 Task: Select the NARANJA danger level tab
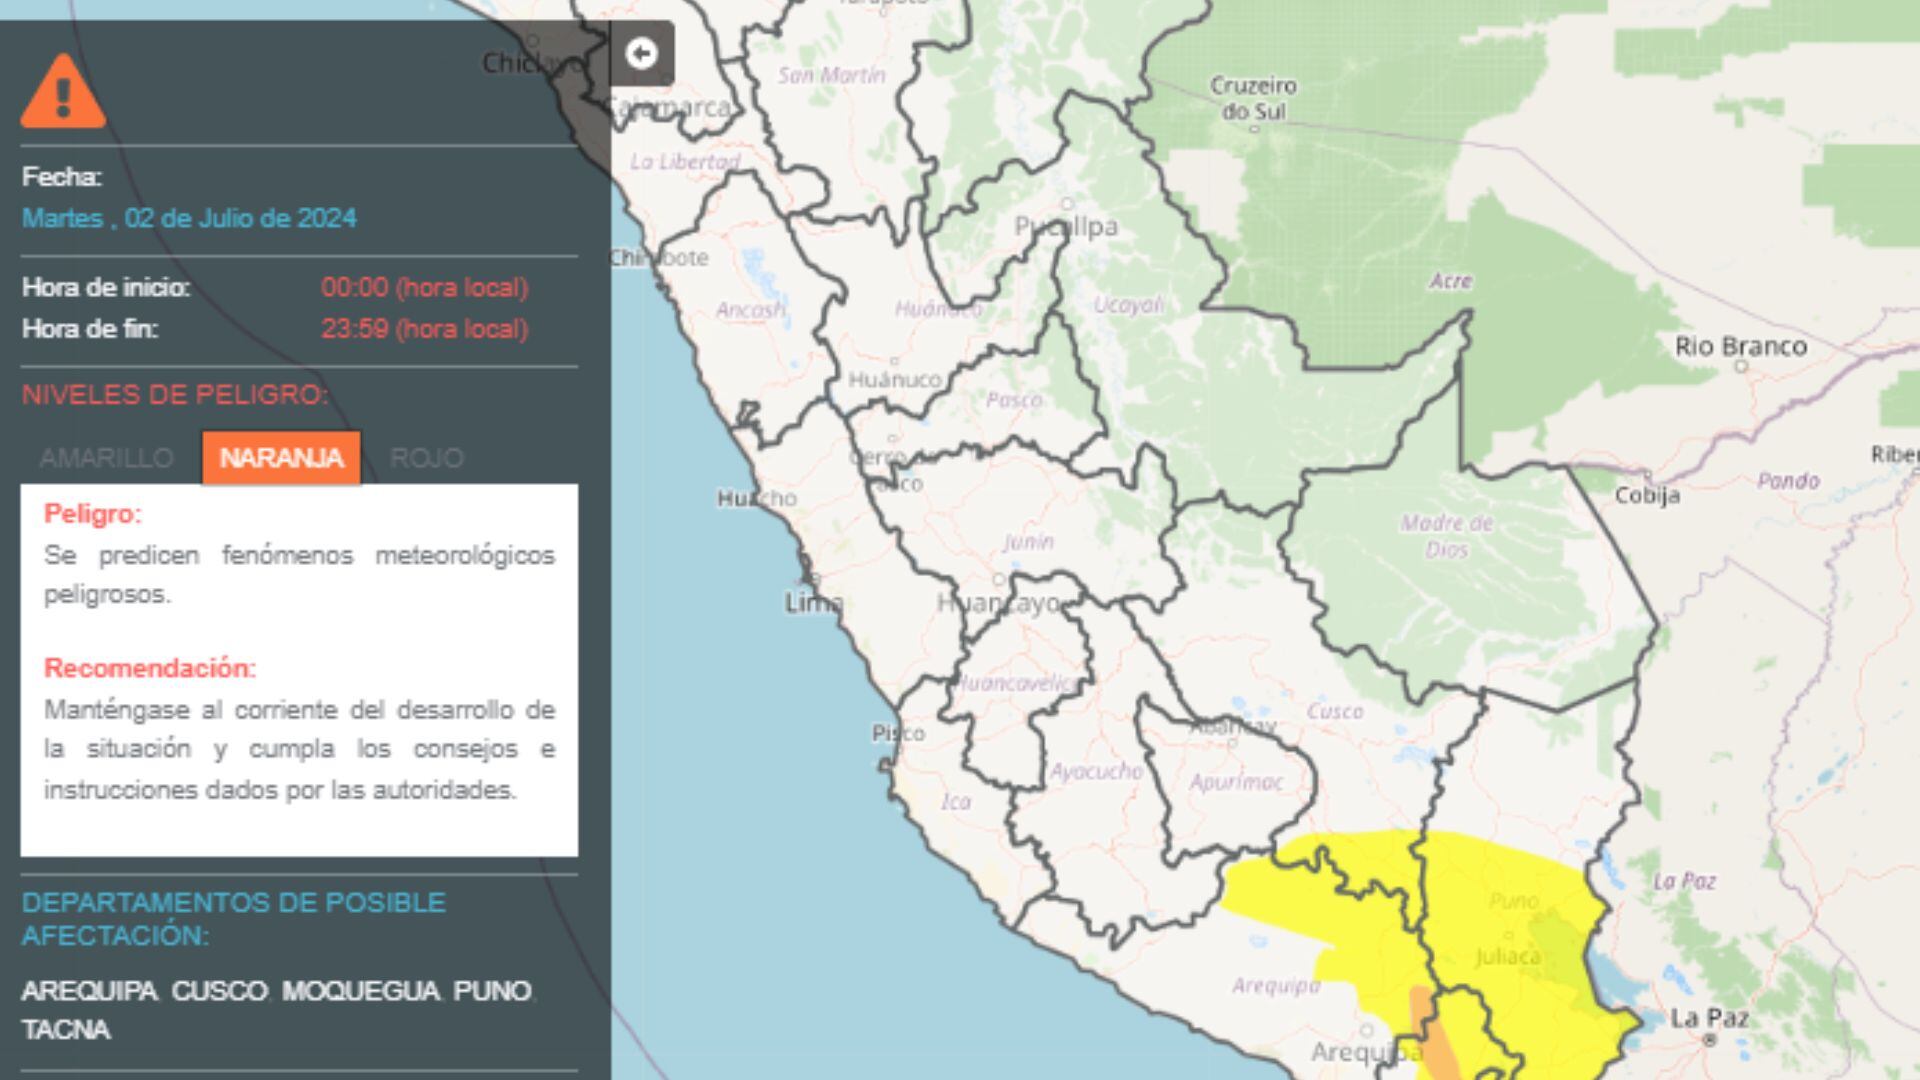click(x=281, y=458)
